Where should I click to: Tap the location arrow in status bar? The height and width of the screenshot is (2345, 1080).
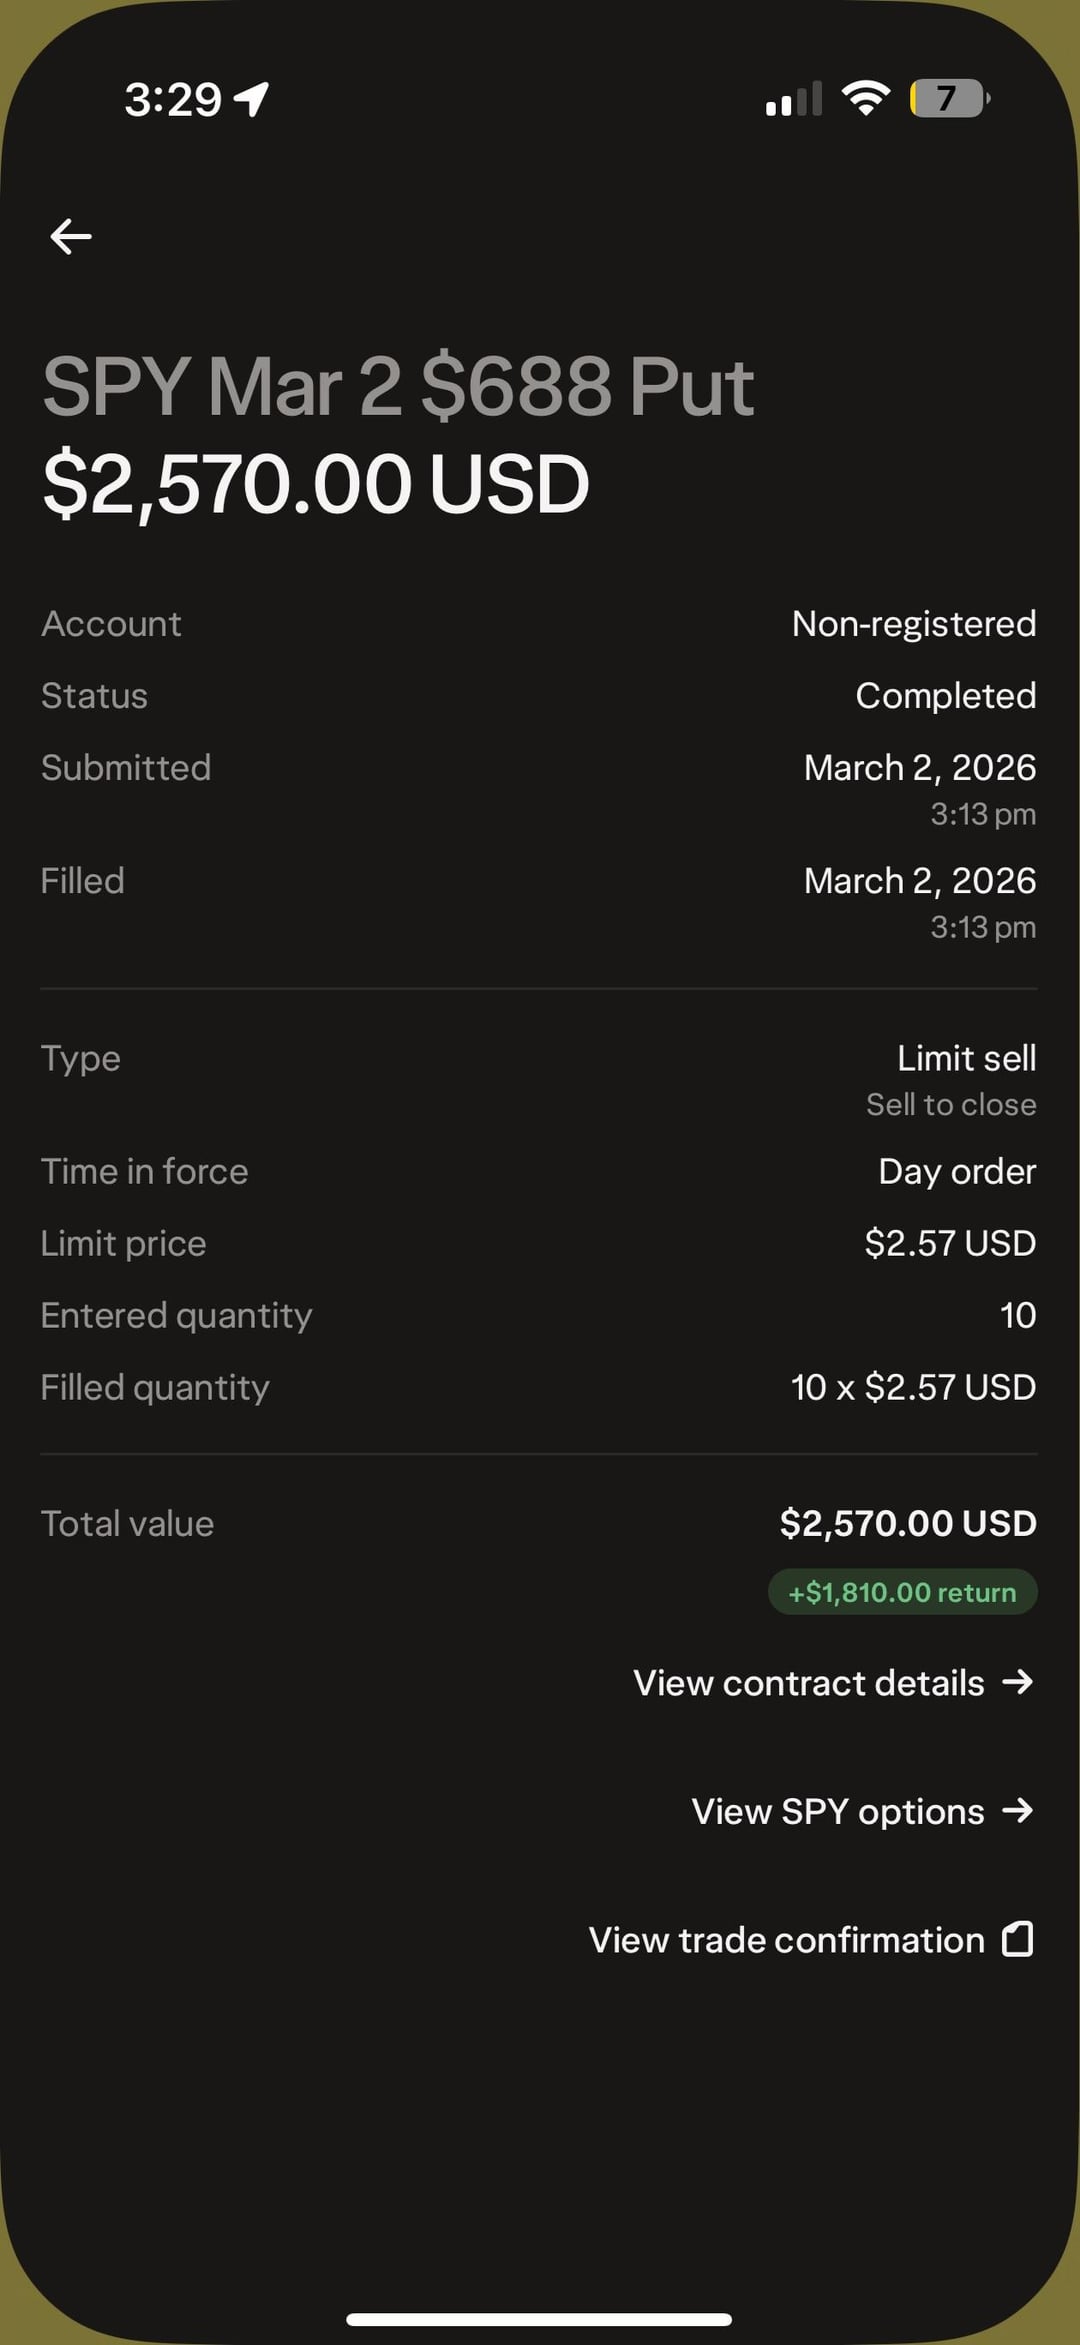252,99
